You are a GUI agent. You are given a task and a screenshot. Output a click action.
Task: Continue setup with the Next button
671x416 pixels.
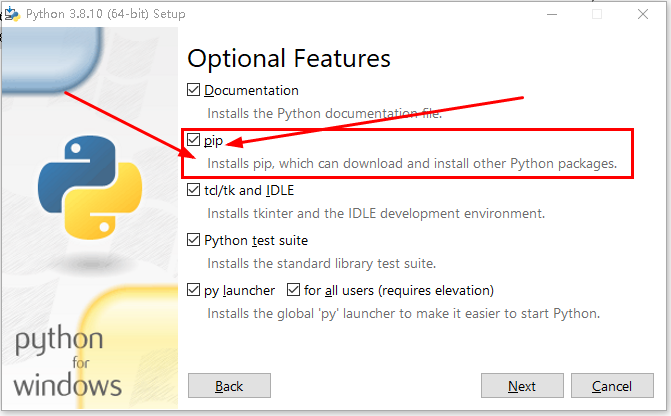(522, 386)
